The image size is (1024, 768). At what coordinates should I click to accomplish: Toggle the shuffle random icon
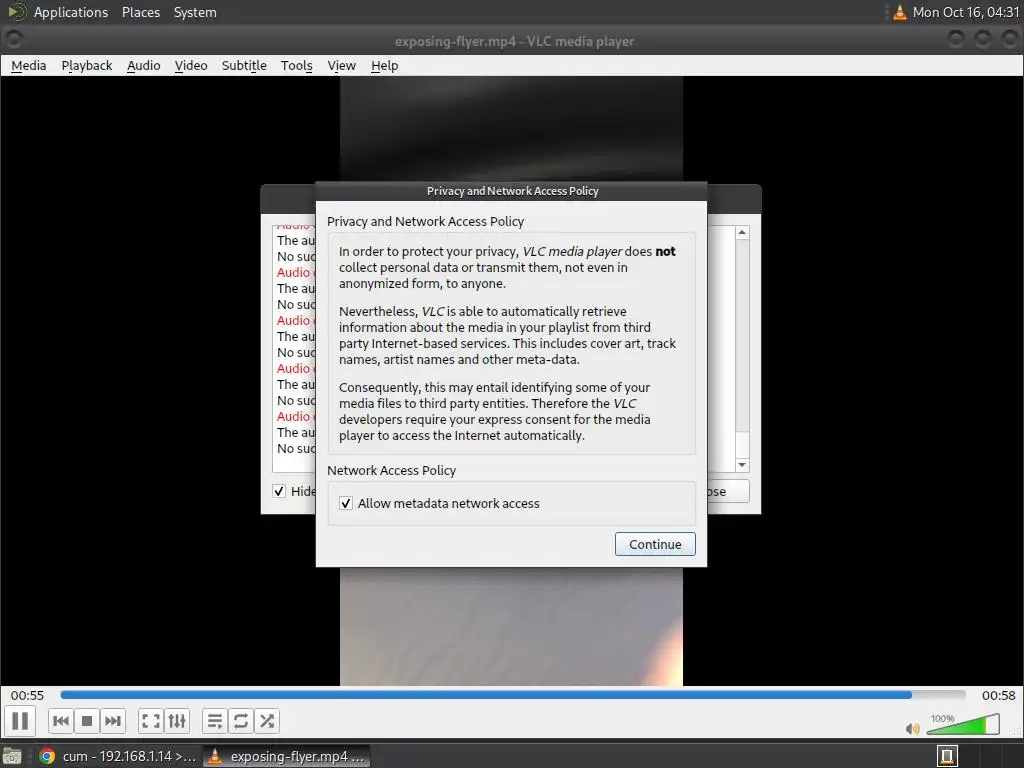(267, 721)
